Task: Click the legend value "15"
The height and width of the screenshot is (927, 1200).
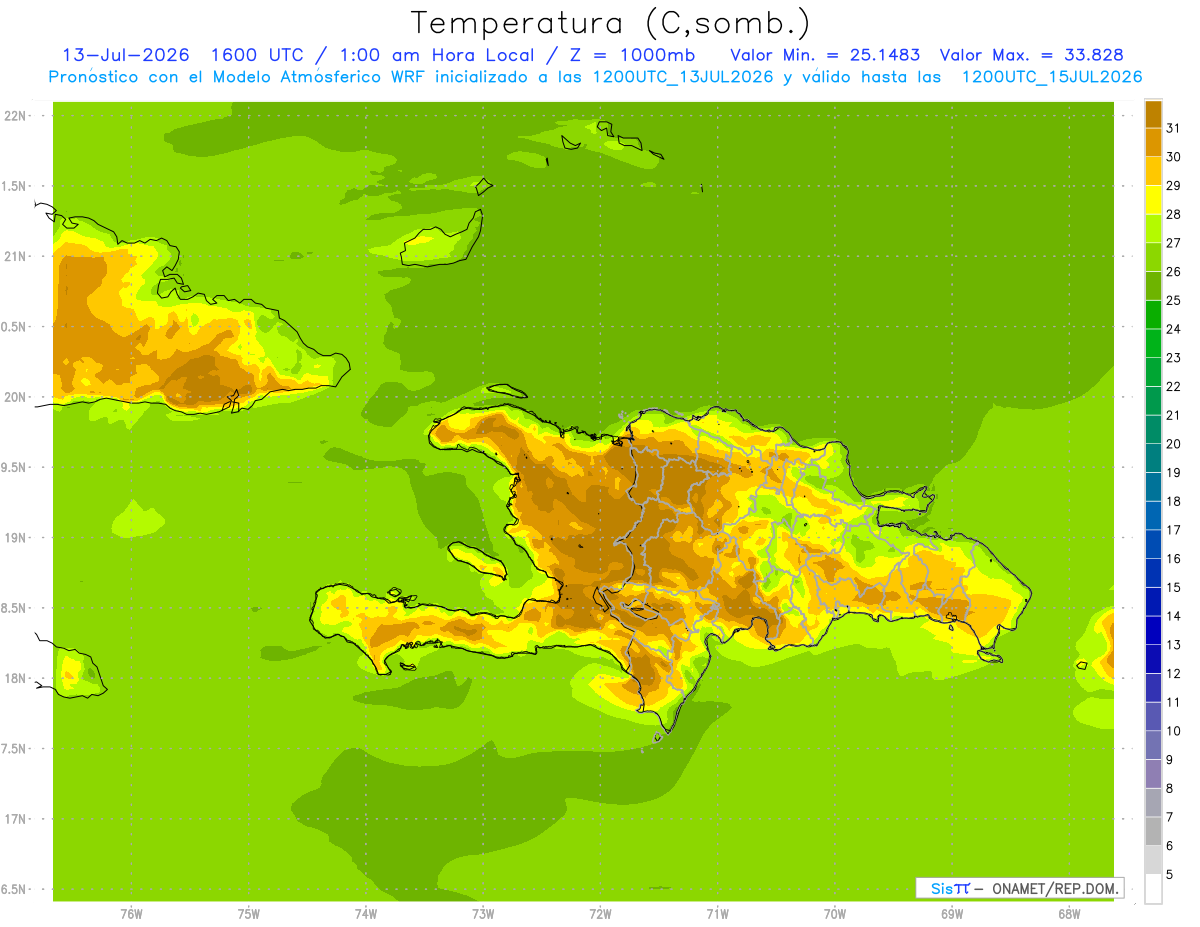Action: tap(1173, 587)
